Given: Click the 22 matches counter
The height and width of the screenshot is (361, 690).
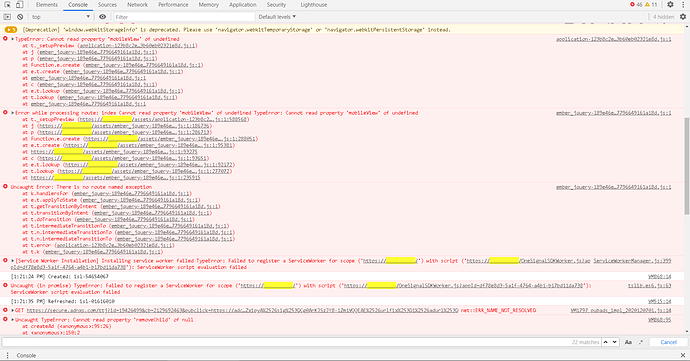Looking at the screenshot, I should (585, 342).
